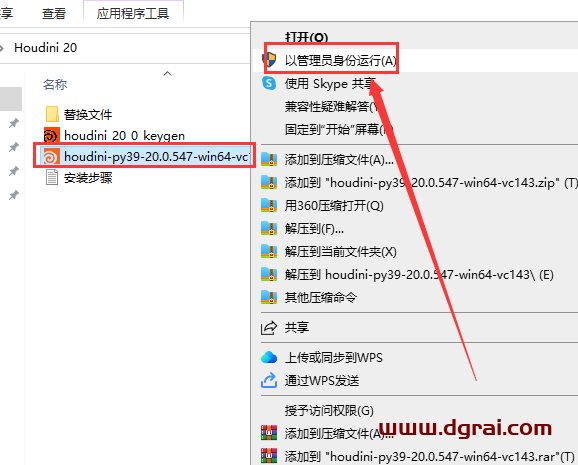Click the 名称 column header
Image resolution: width=578 pixels, height=465 pixels.
tap(55, 84)
